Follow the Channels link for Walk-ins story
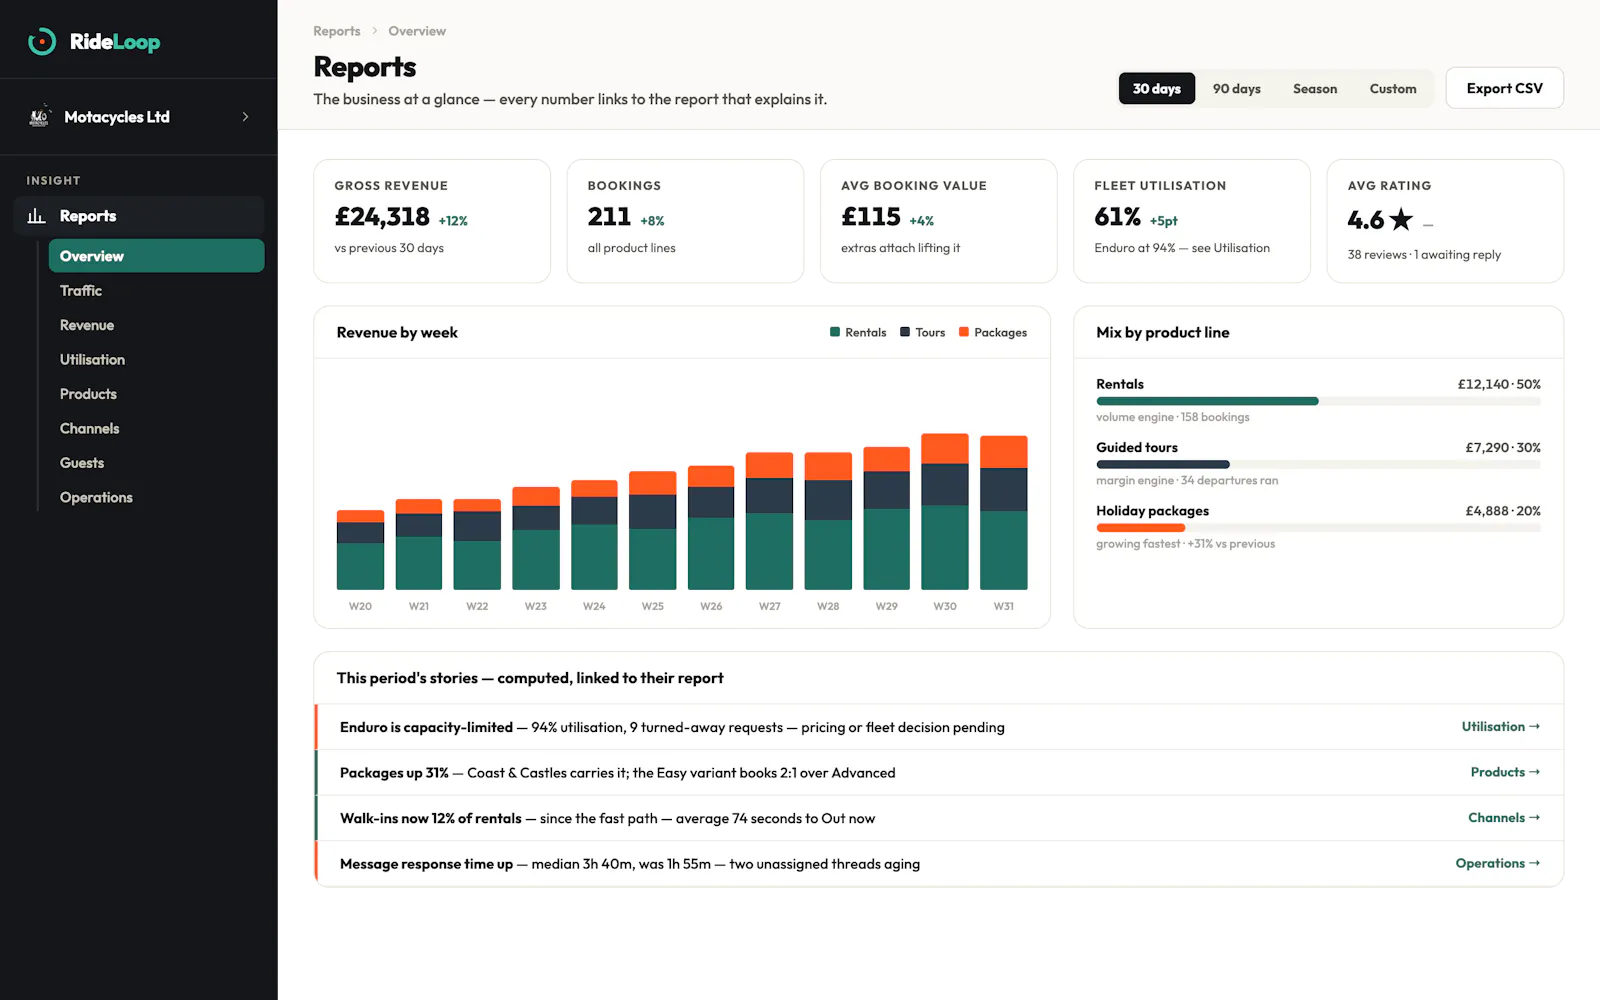 1504,818
